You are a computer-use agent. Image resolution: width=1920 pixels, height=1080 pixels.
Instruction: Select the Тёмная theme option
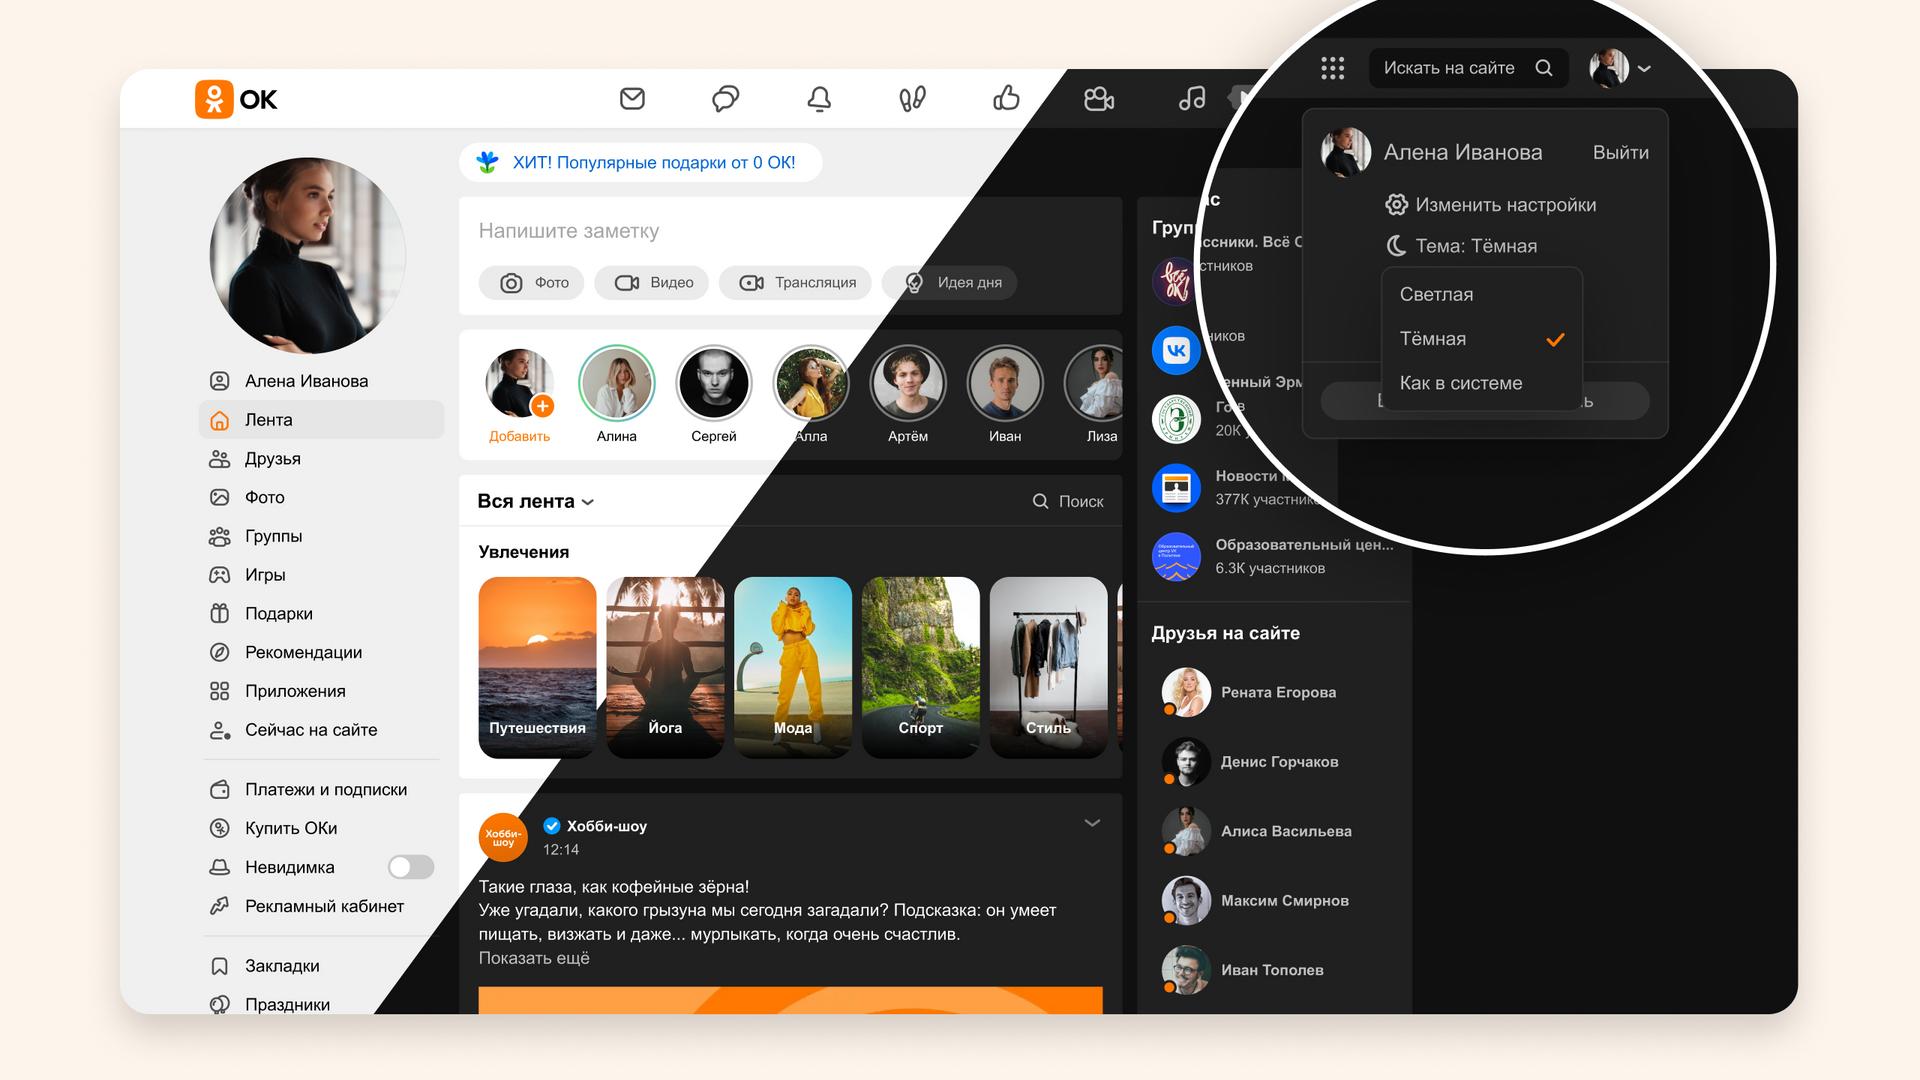pos(1482,339)
